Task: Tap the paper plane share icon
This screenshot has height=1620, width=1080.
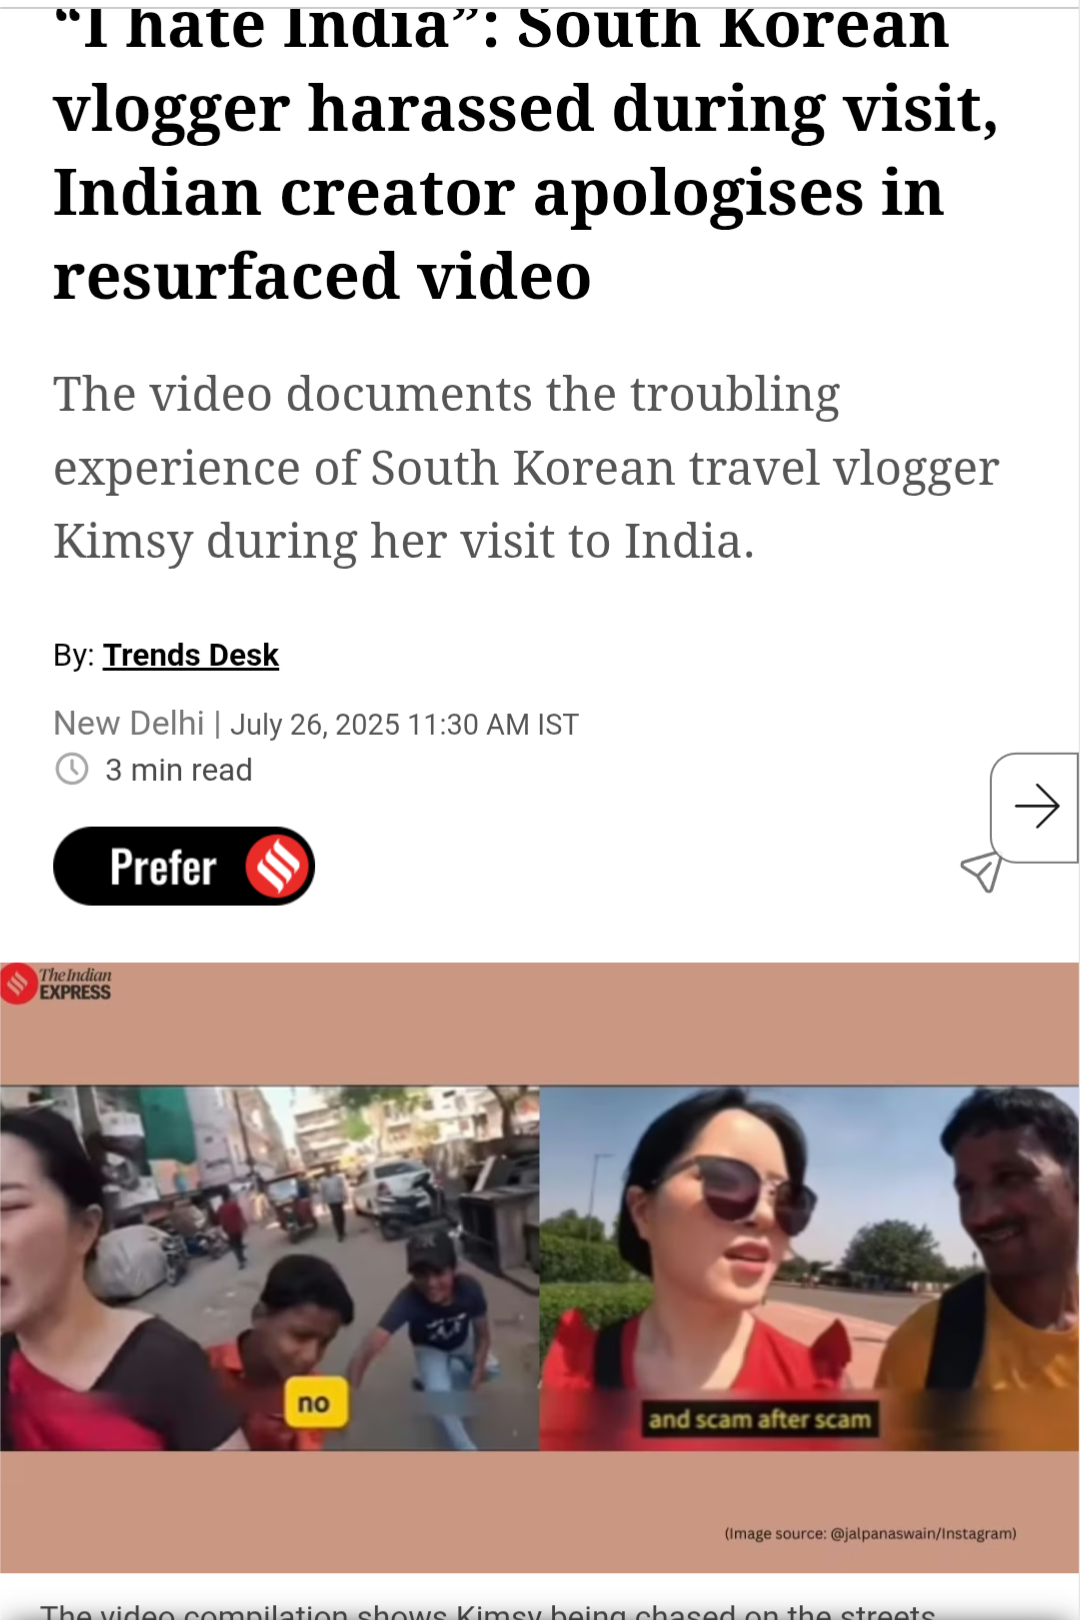Action: pos(981,872)
